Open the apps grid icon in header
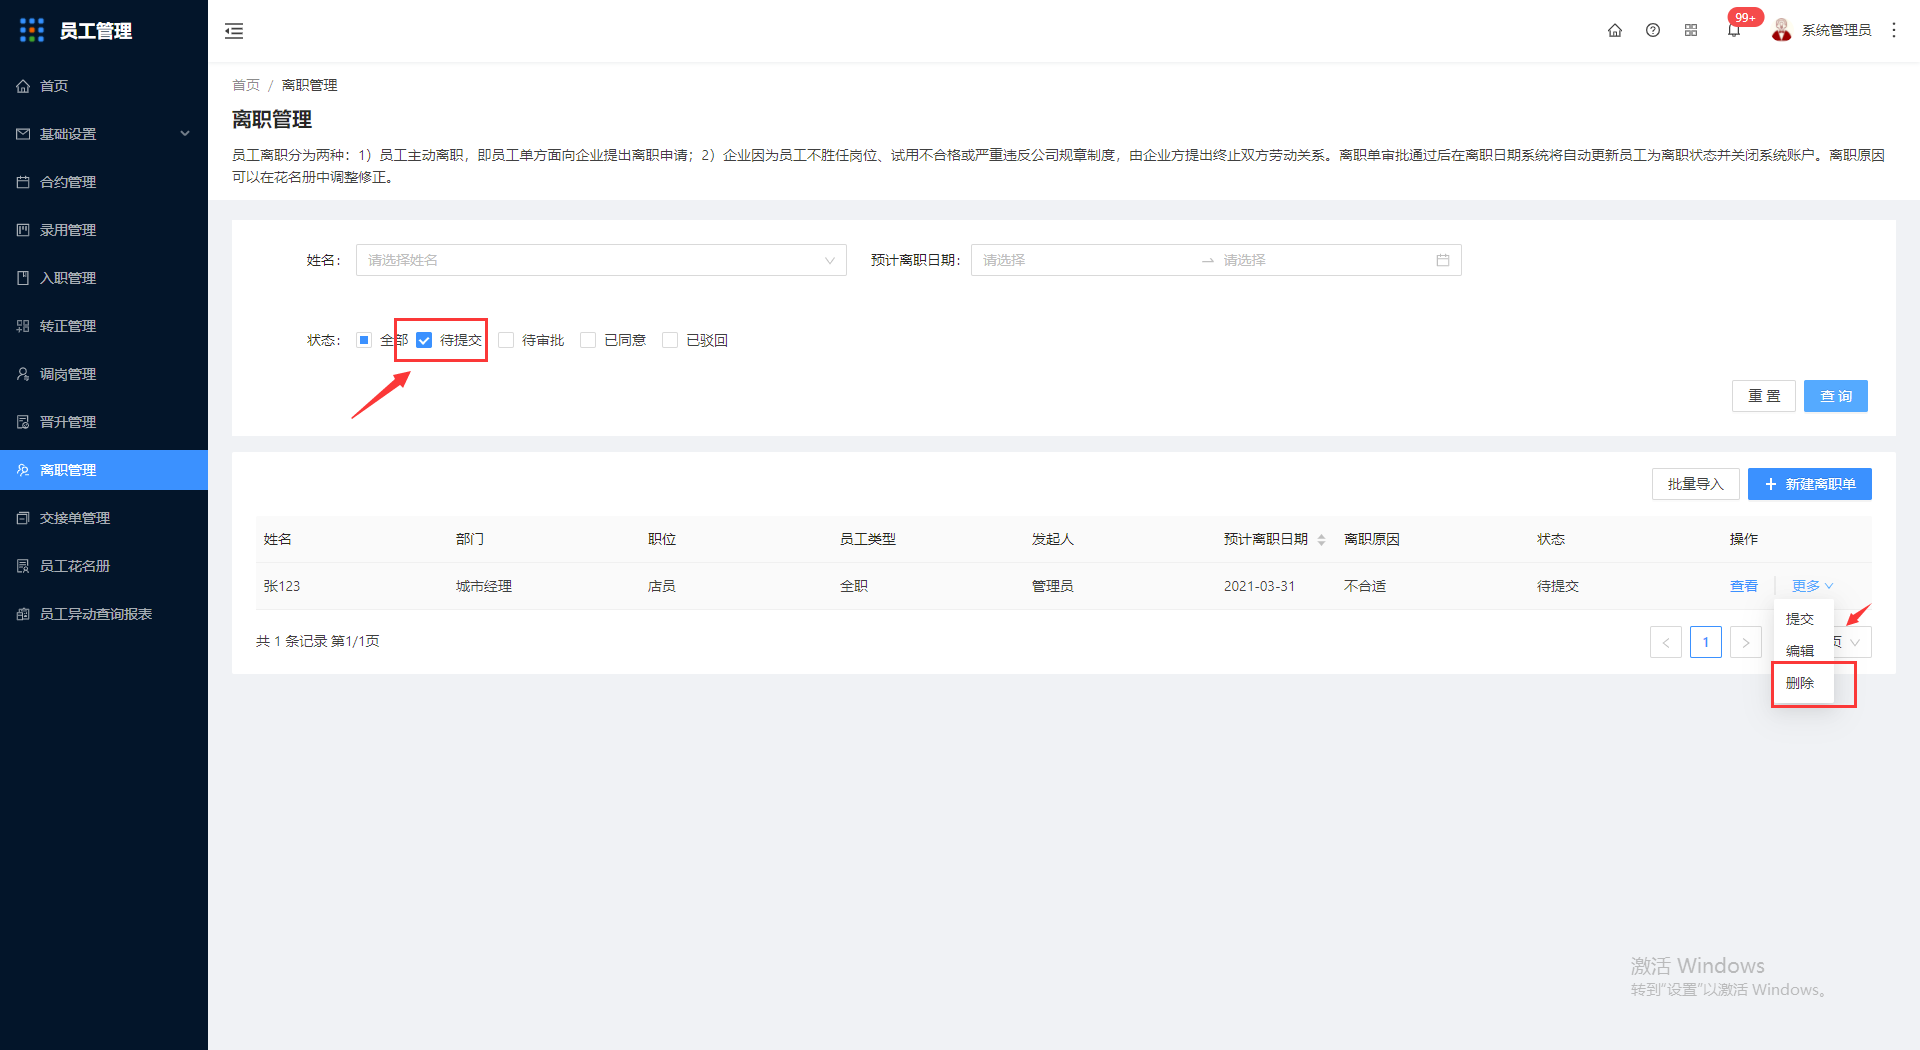This screenshot has height=1050, width=1920. coord(1691,30)
